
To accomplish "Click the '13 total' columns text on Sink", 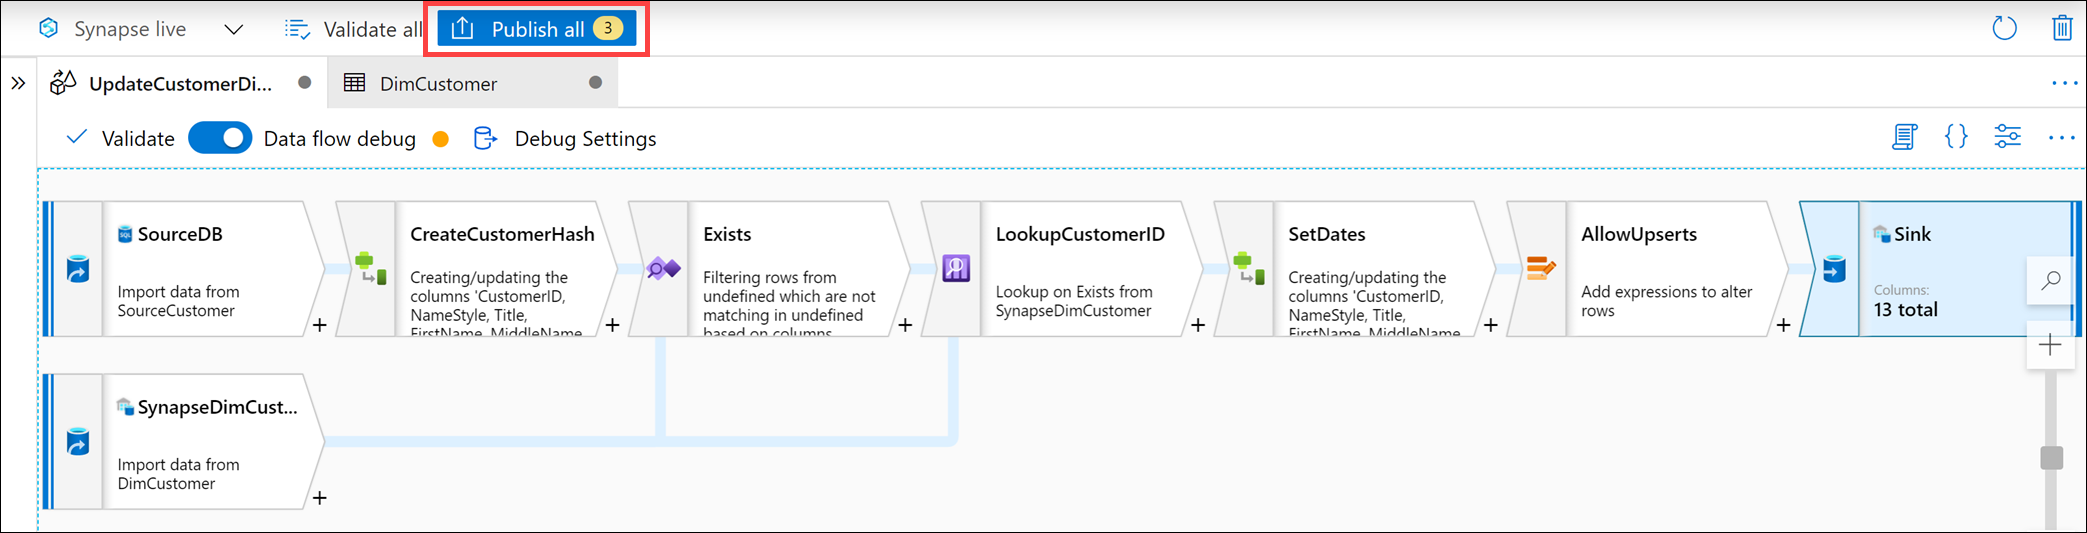I will click(1906, 310).
